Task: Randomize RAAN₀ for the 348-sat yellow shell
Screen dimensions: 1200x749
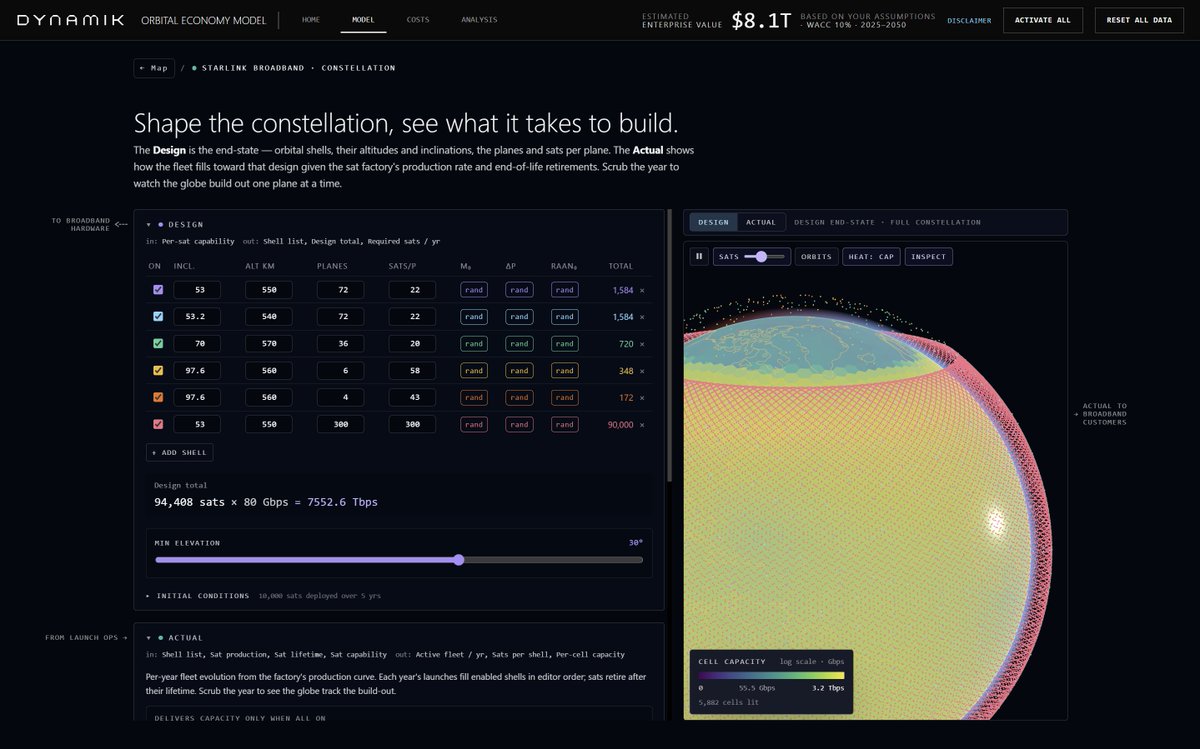Action: coord(565,371)
